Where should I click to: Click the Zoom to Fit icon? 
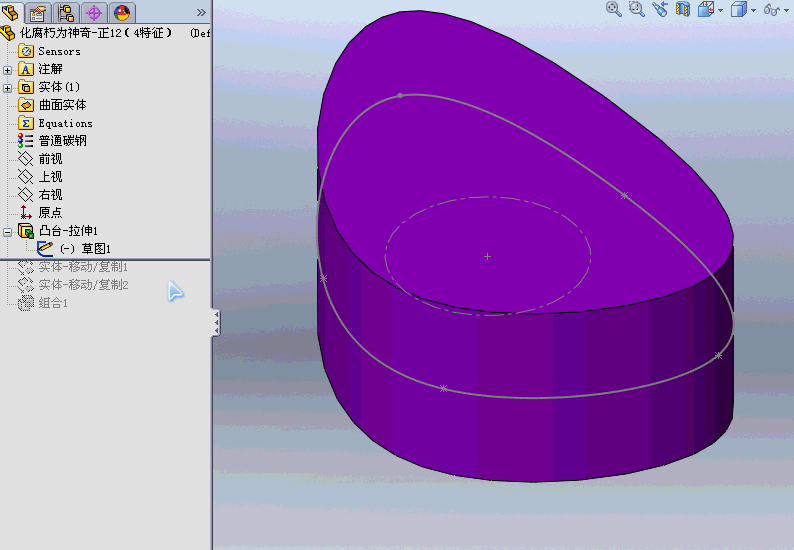[x=614, y=9]
